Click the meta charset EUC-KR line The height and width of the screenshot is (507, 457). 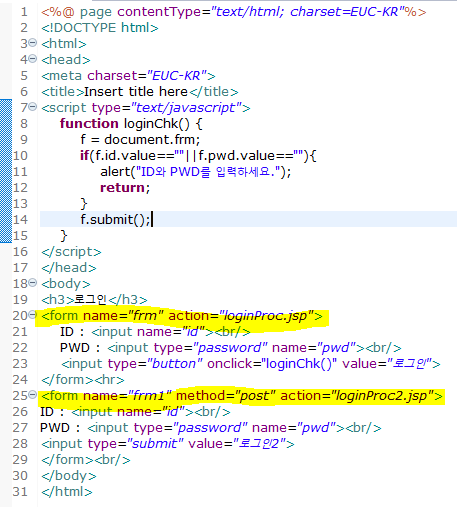[x=128, y=76]
